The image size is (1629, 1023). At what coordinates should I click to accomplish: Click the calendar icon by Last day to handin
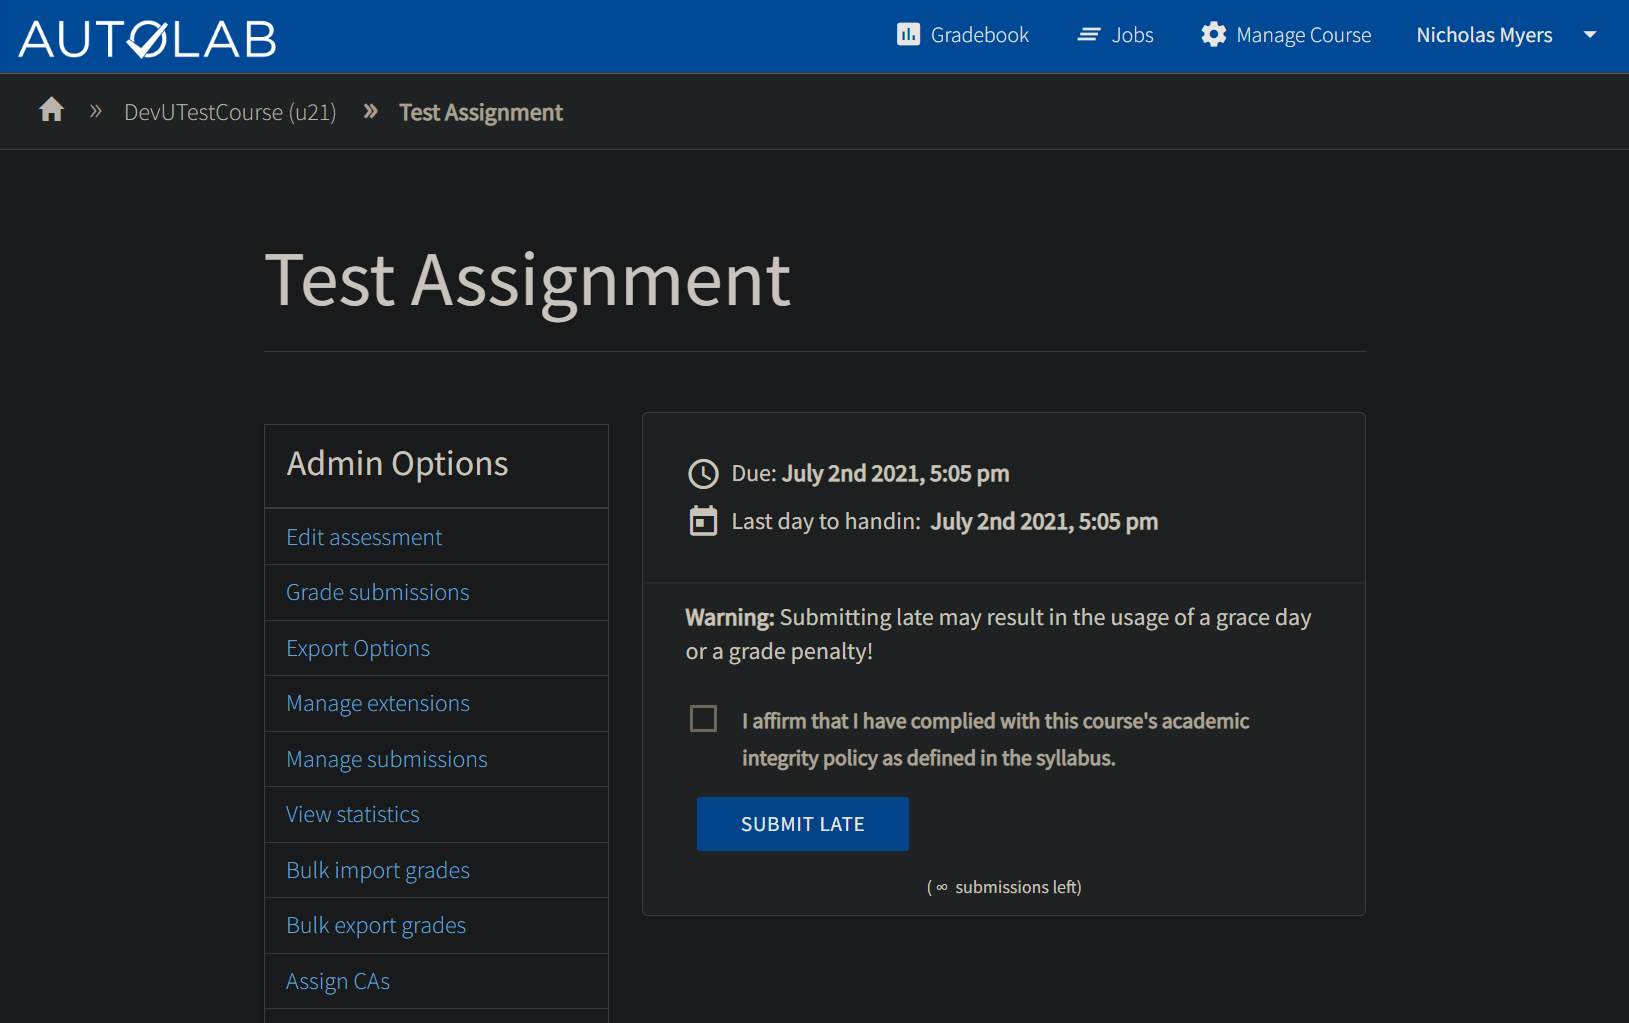point(703,521)
